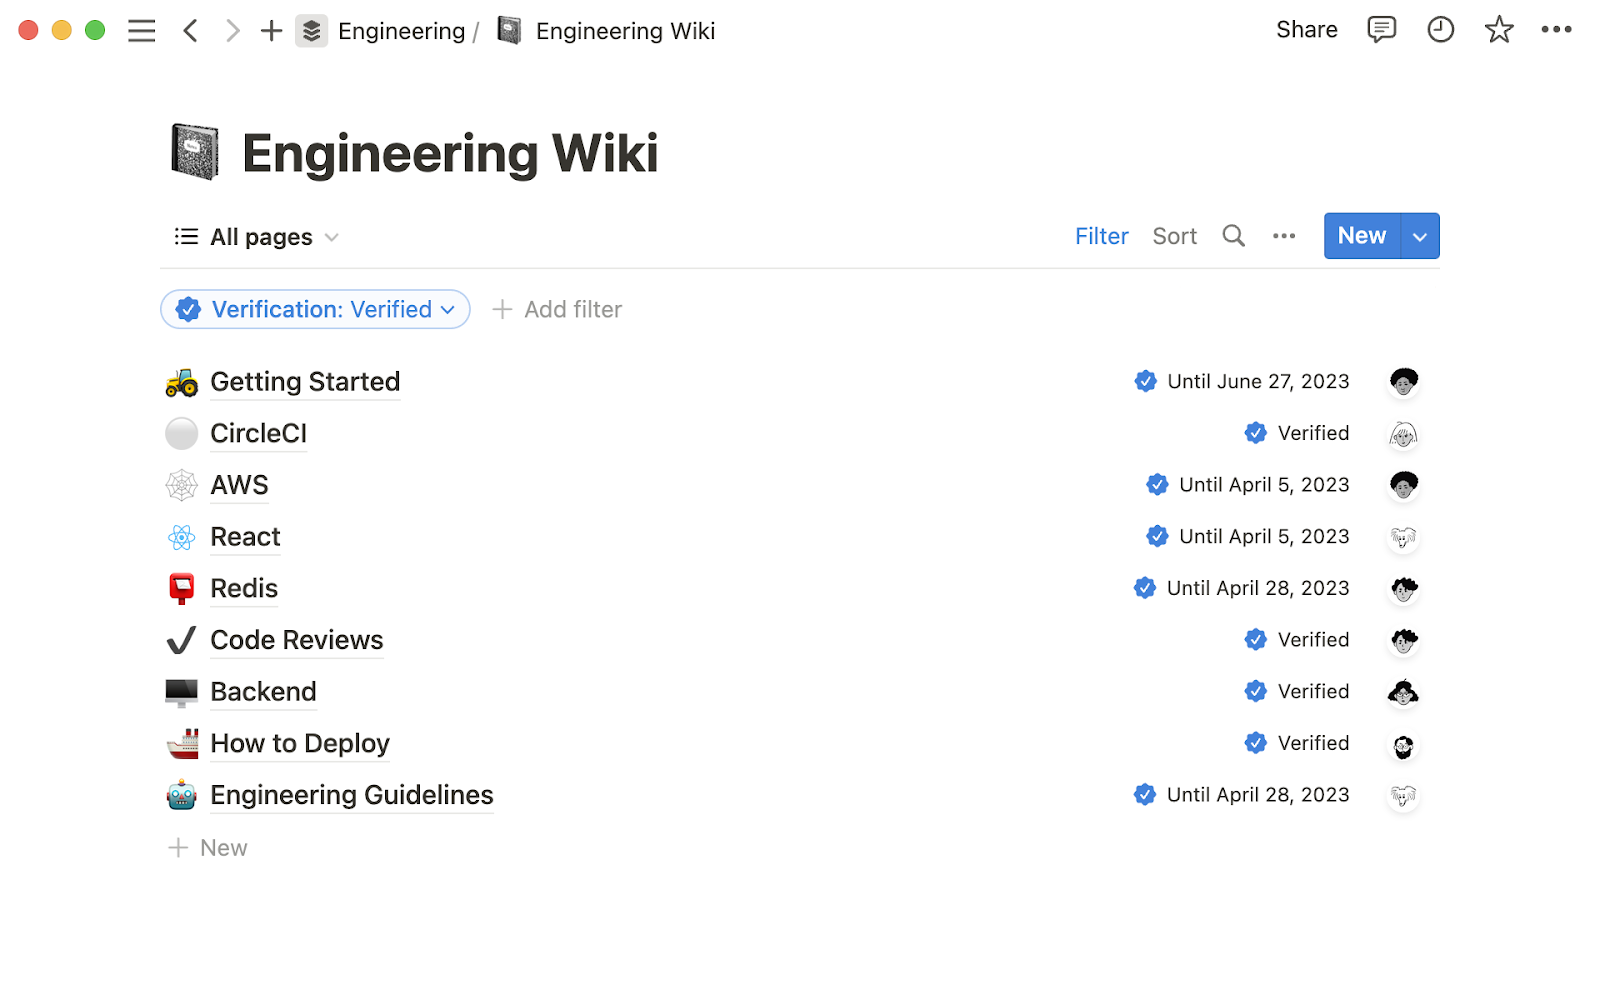Click the robot icon beside Engineering Guidelines
Screen dimensions: 1600x1000
click(182, 795)
